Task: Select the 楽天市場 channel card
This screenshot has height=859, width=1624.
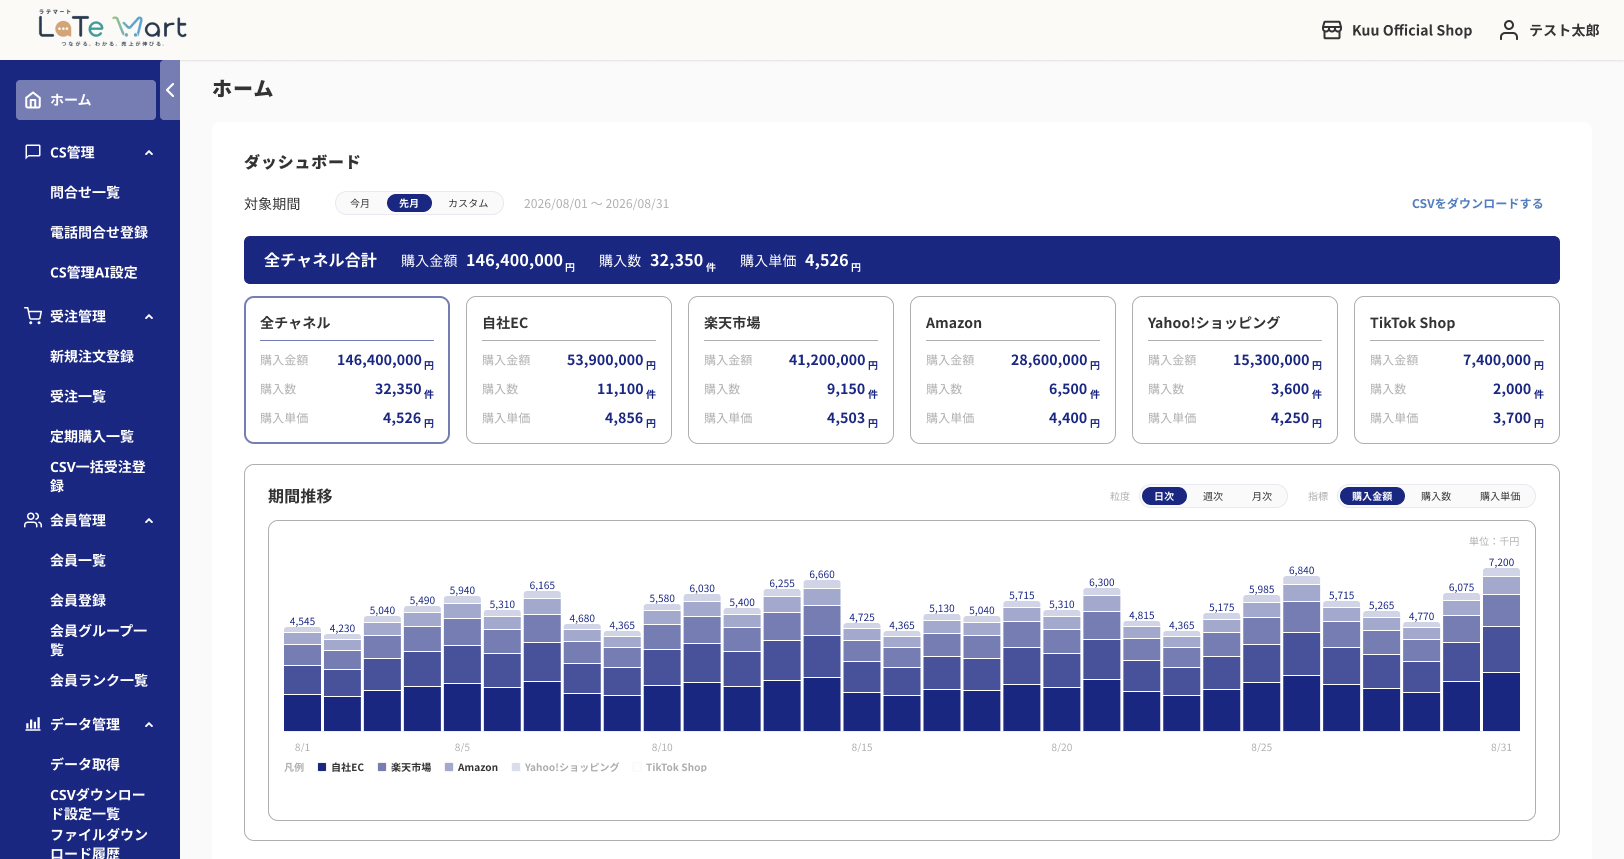Action: (791, 369)
